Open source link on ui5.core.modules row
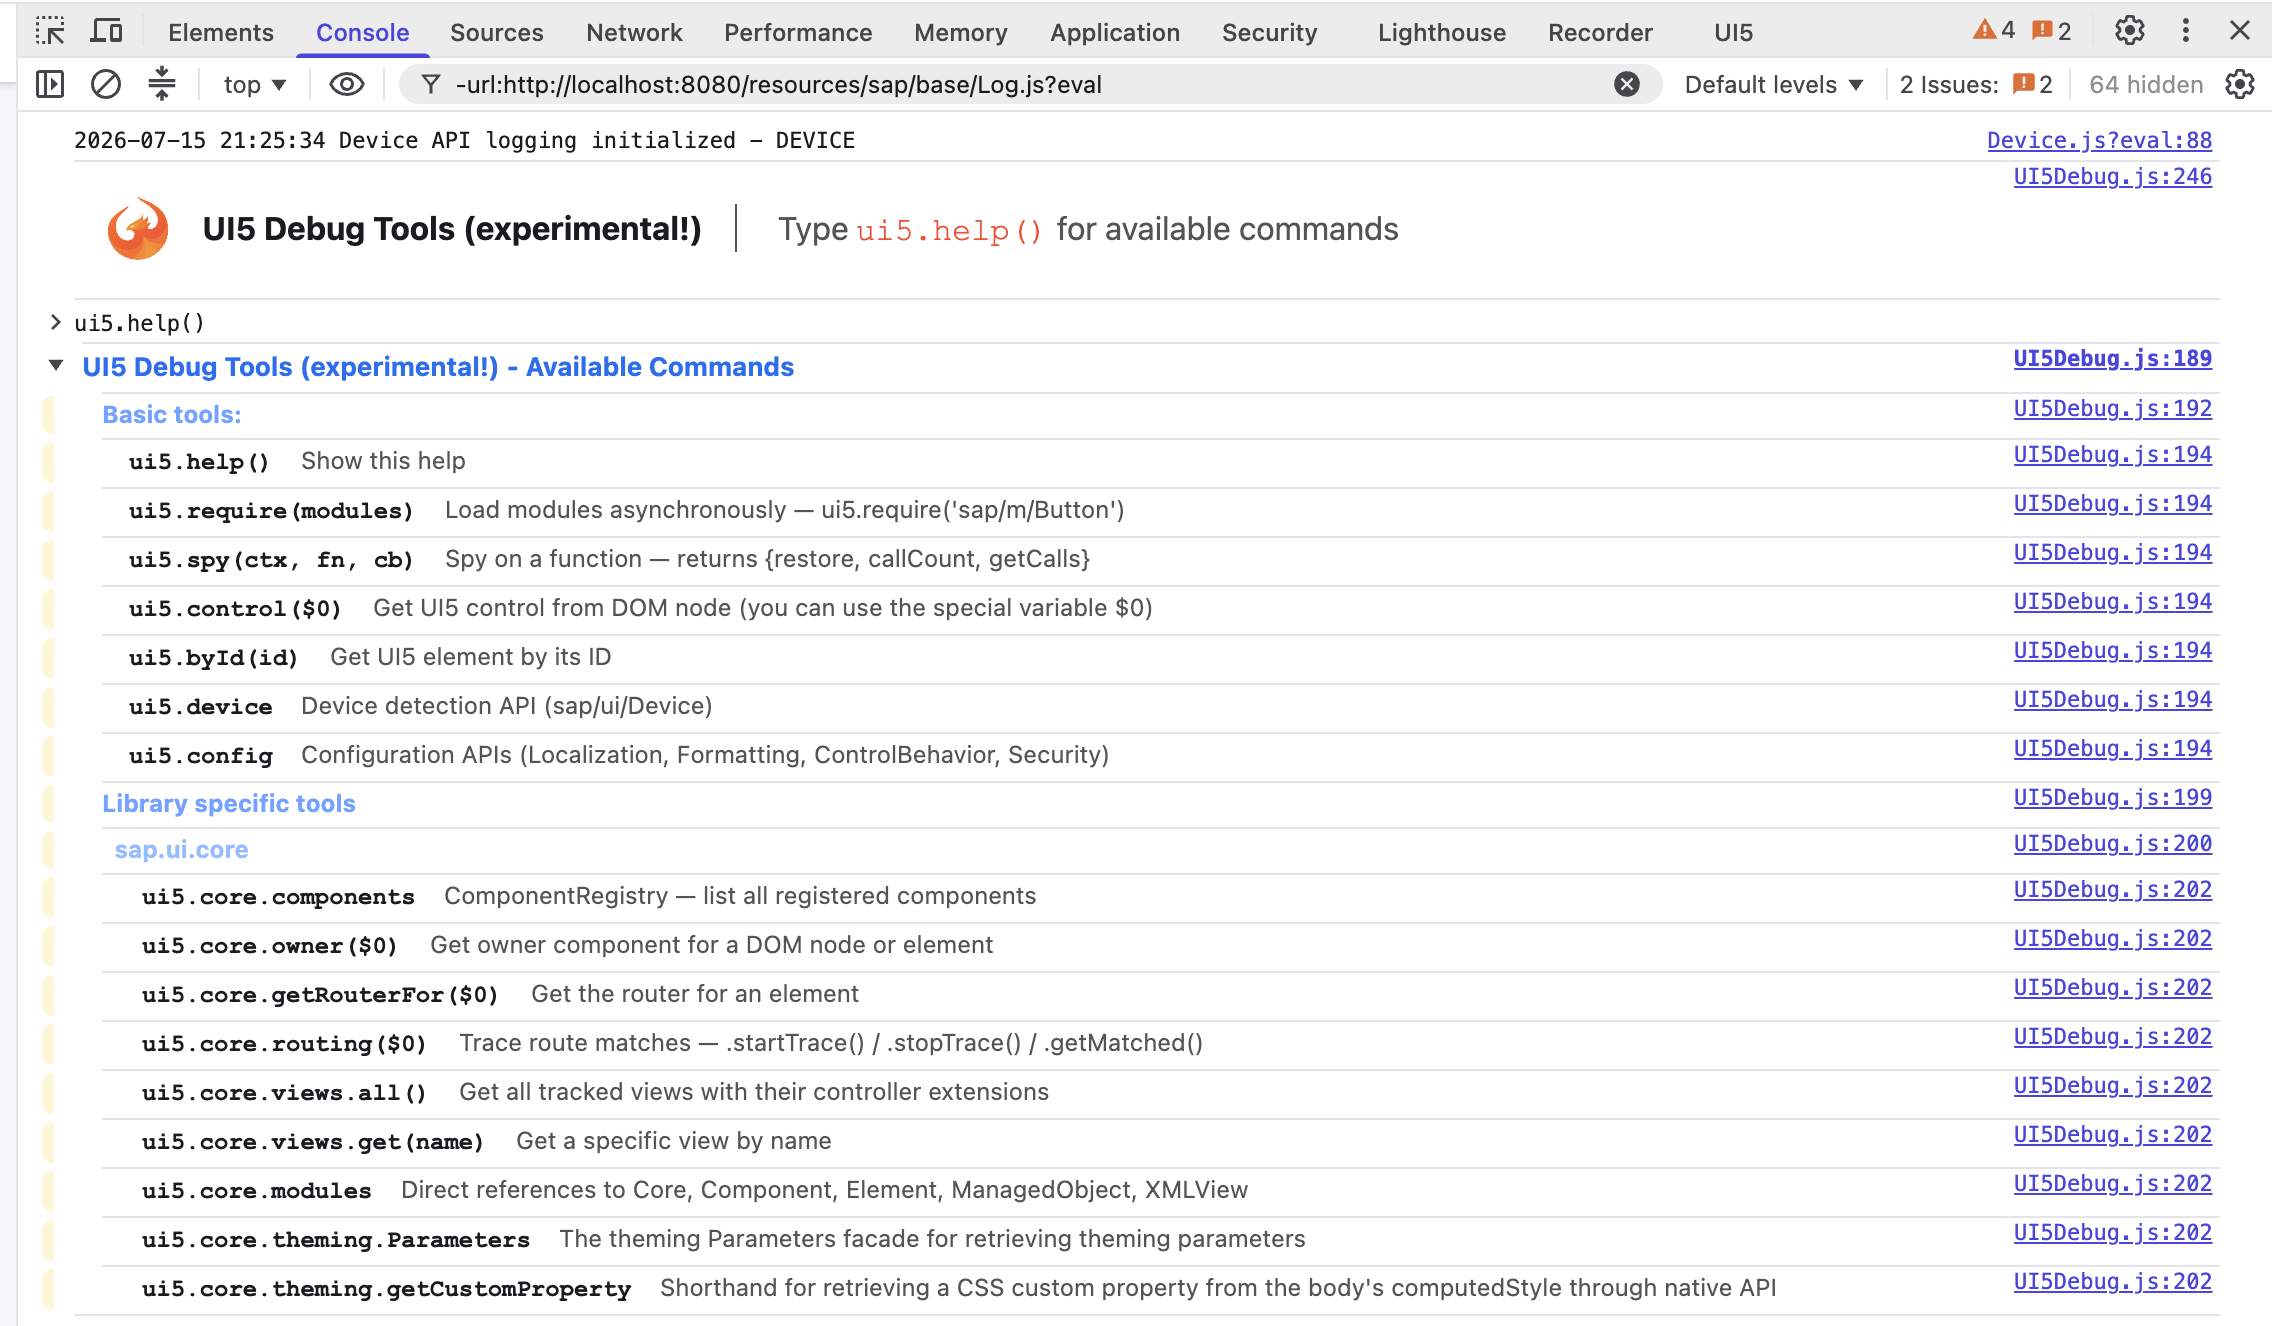 2112,1183
